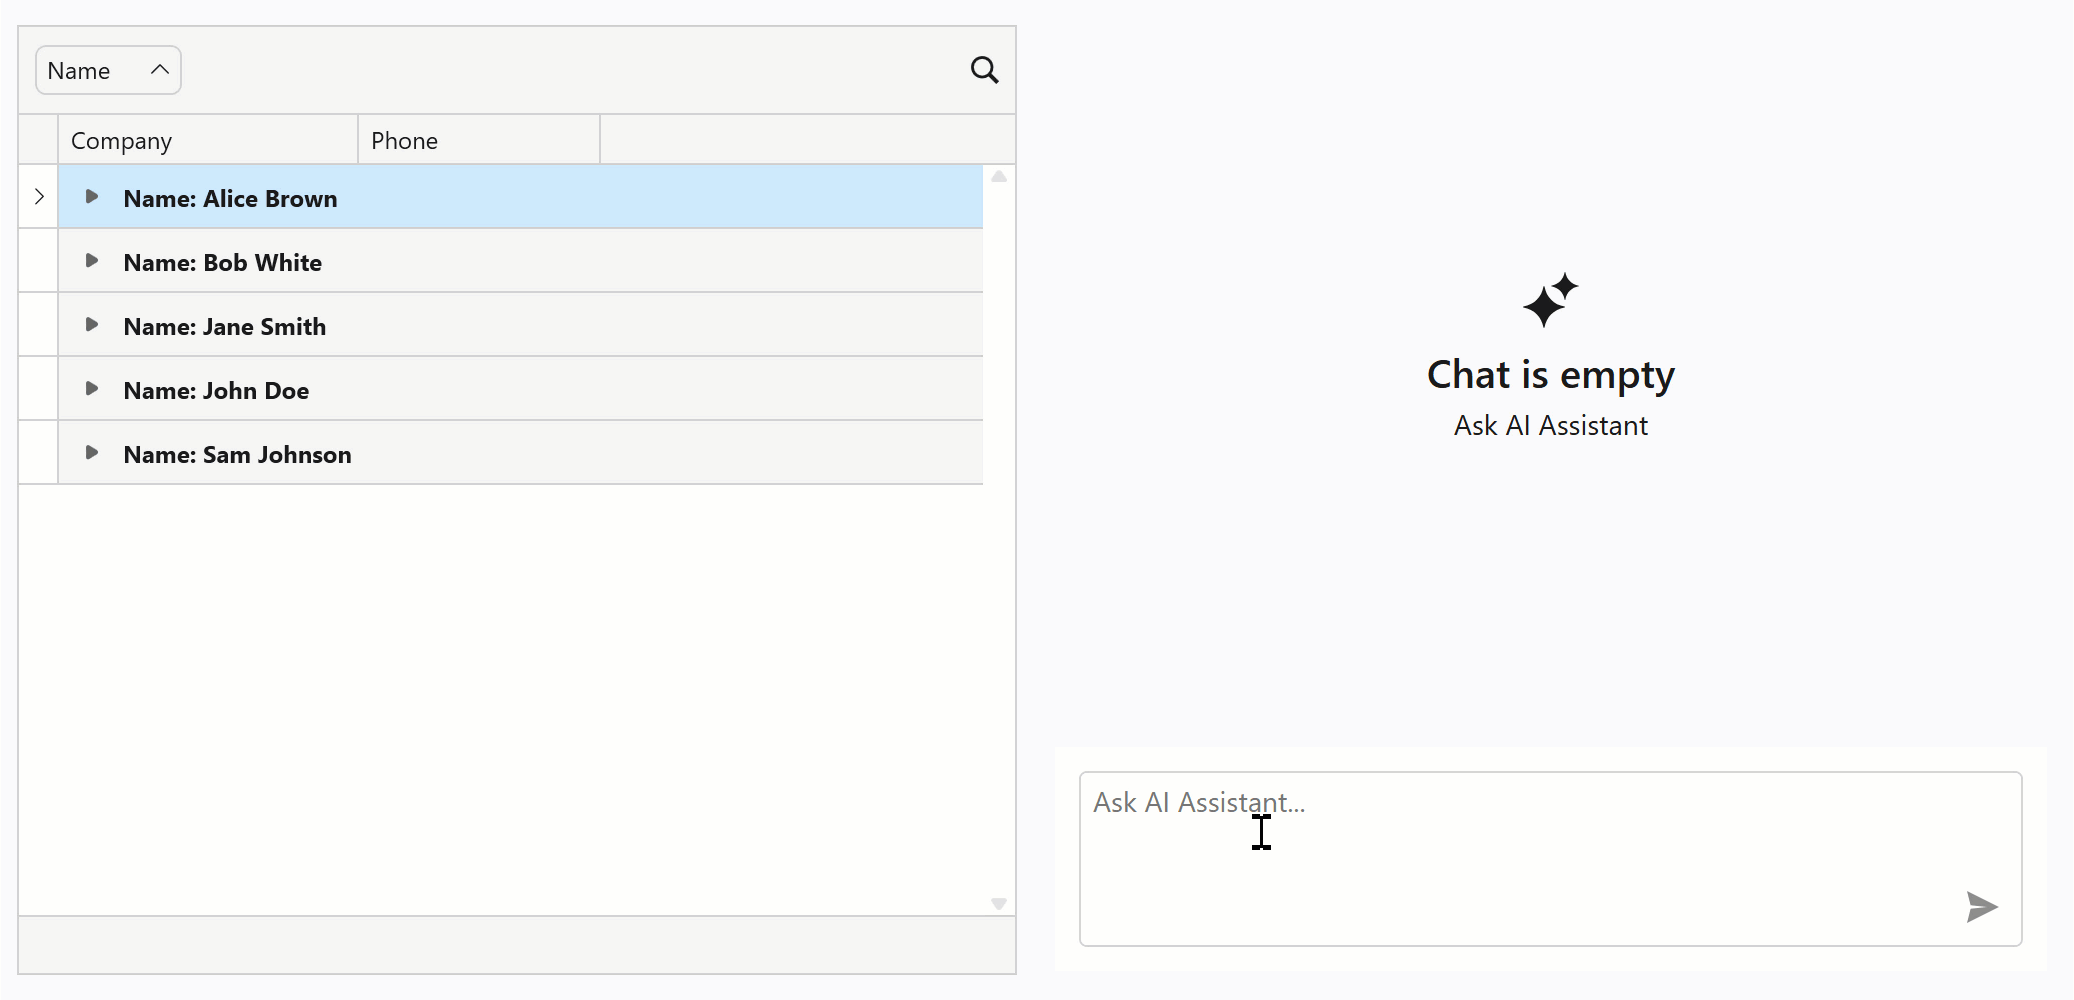Select the Bob White group row
This screenshot has height=1000, width=2074.
coord(450,262)
